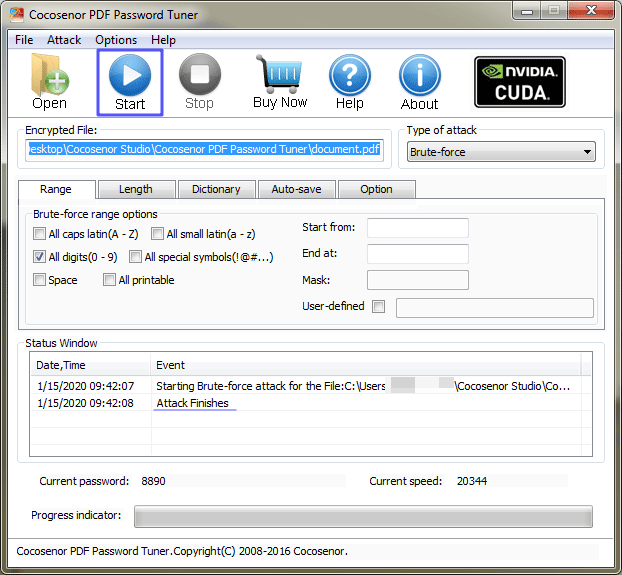Click the copyright status bar text
This screenshot has height=575, width=622.
click(182, 551)
